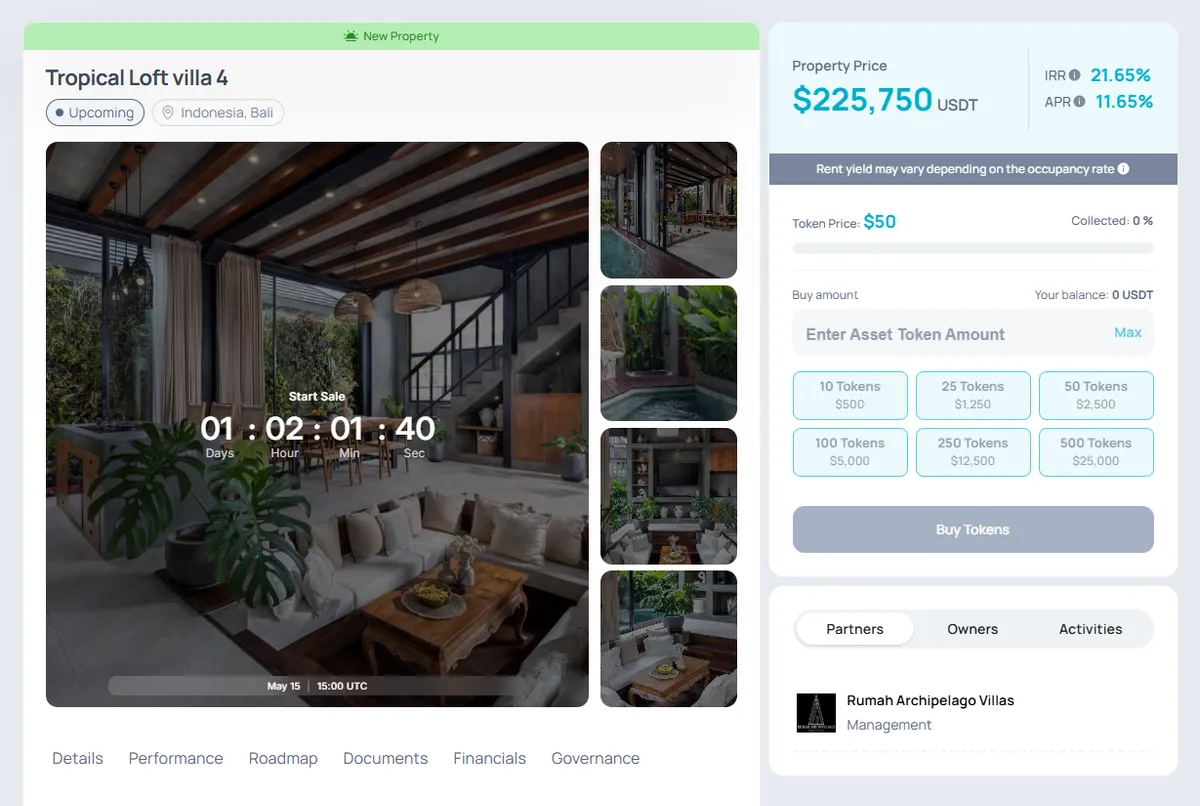Select the 10 Tokens $500 option

[x=850, y=395]
